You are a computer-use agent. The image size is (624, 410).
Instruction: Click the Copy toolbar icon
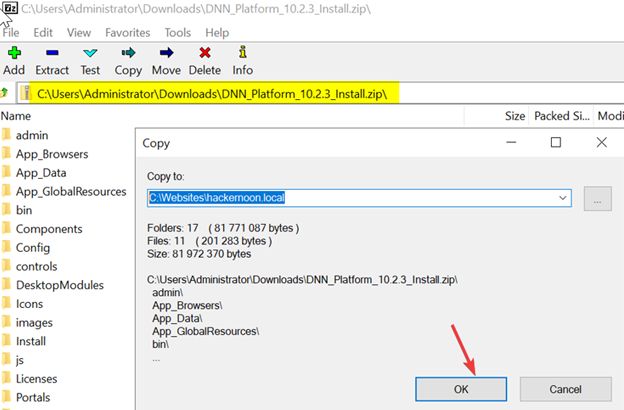pyautogui.click(x=128, y=53)
